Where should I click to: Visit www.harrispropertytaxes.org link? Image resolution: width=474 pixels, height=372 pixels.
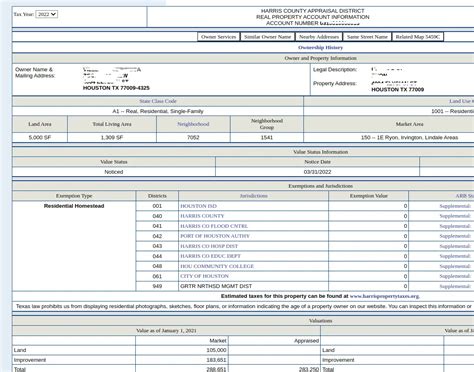385,296
